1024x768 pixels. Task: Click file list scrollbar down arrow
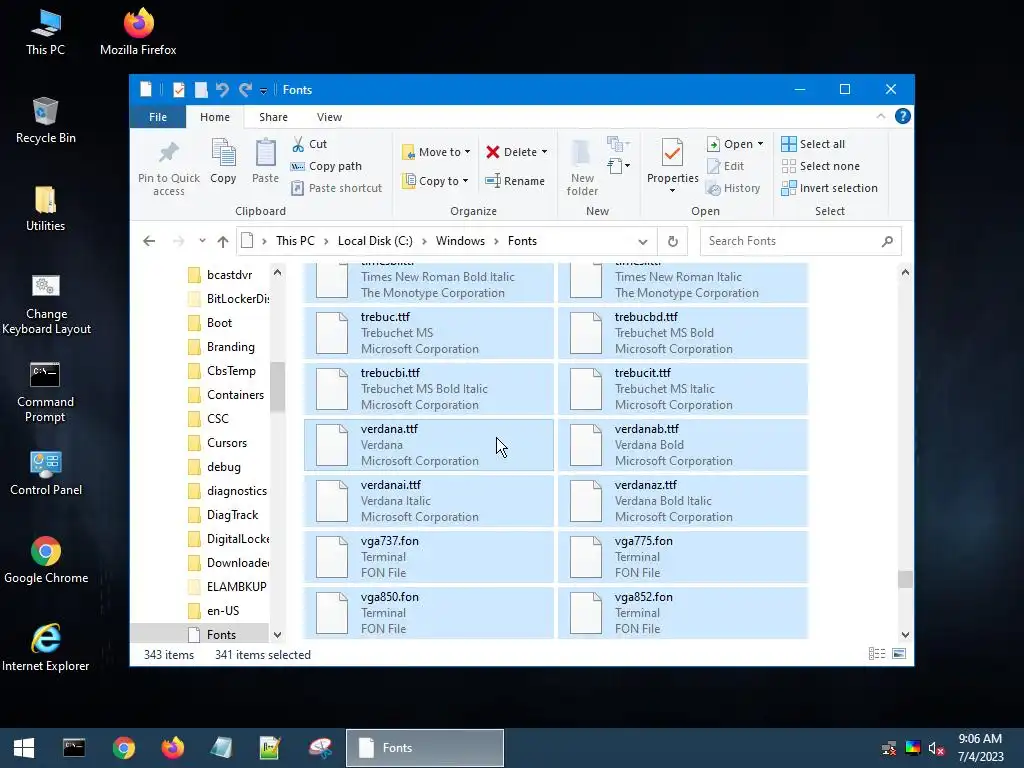(905, 634)
